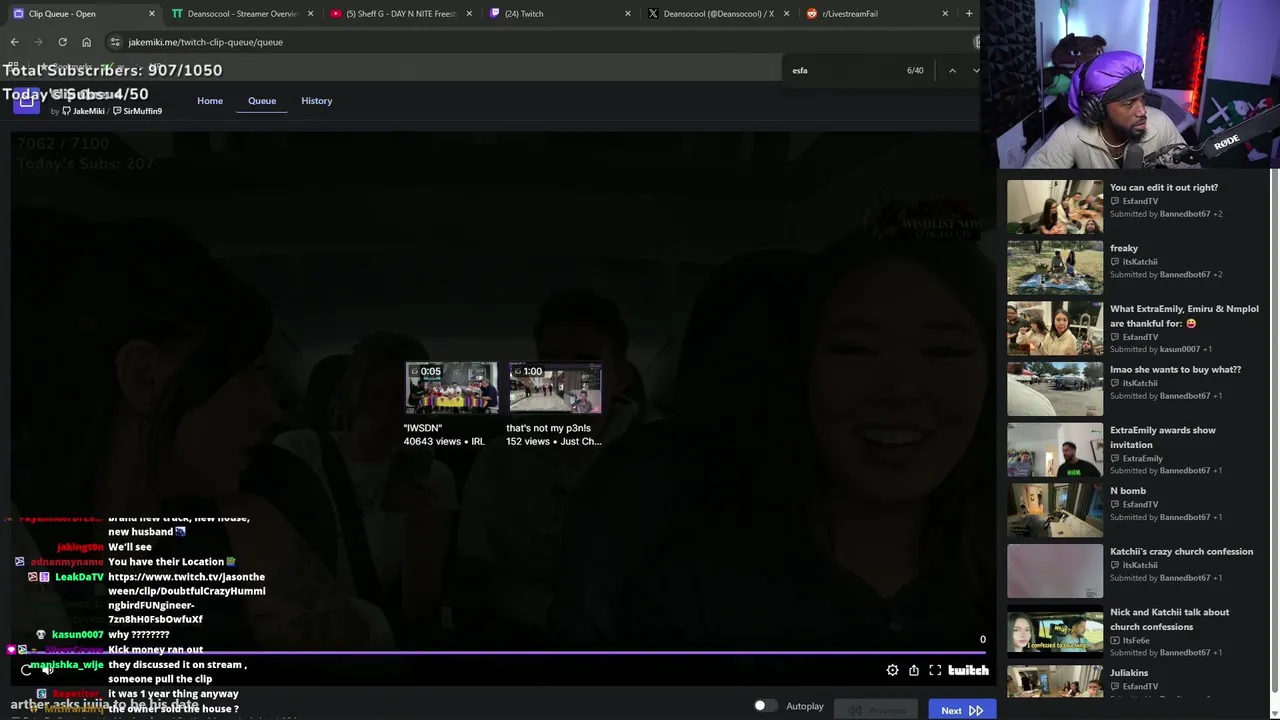Open a new browser tab
Viewport: 1280px width, 720px height.
click(x=968, y=13)
